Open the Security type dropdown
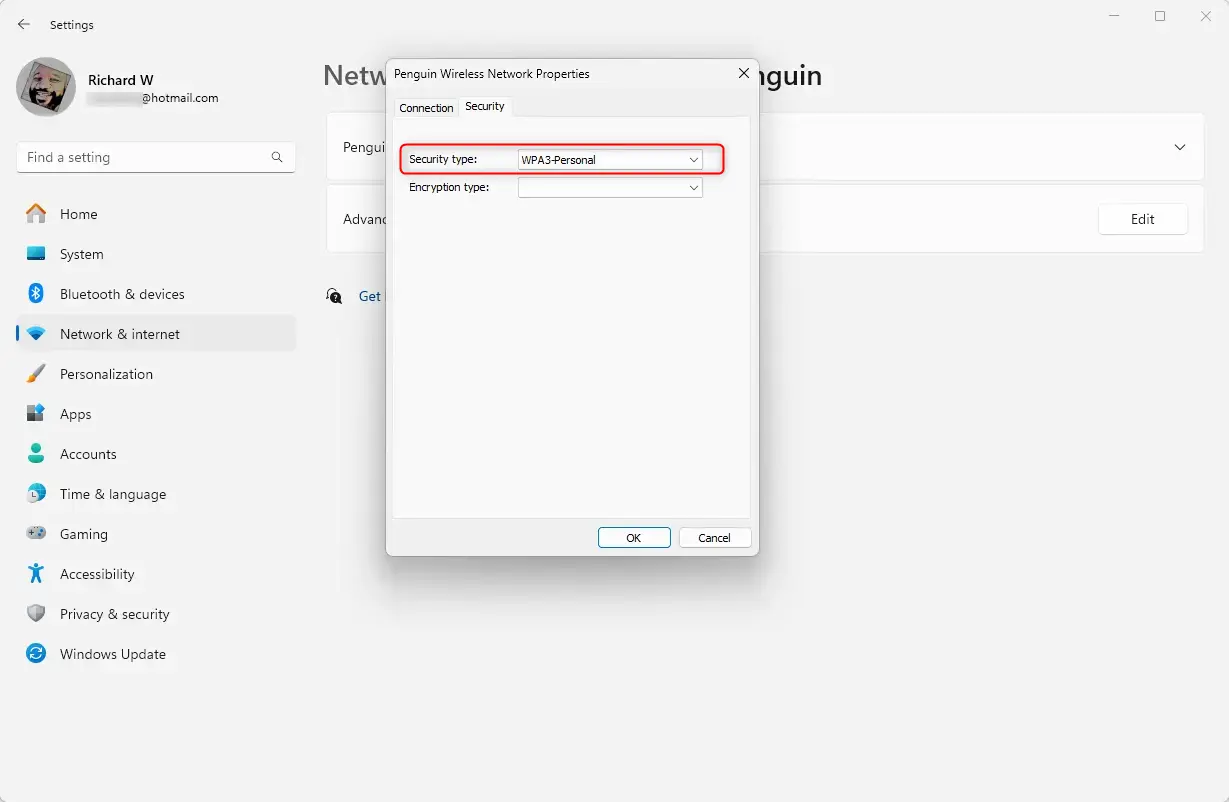1229x802 pixels. click(610, 160)
